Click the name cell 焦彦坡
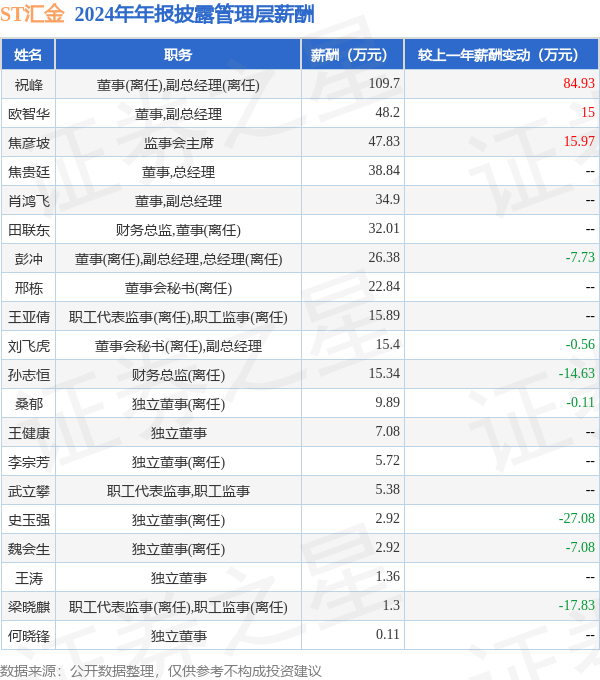The image size is (600, 680). point(29,143)
